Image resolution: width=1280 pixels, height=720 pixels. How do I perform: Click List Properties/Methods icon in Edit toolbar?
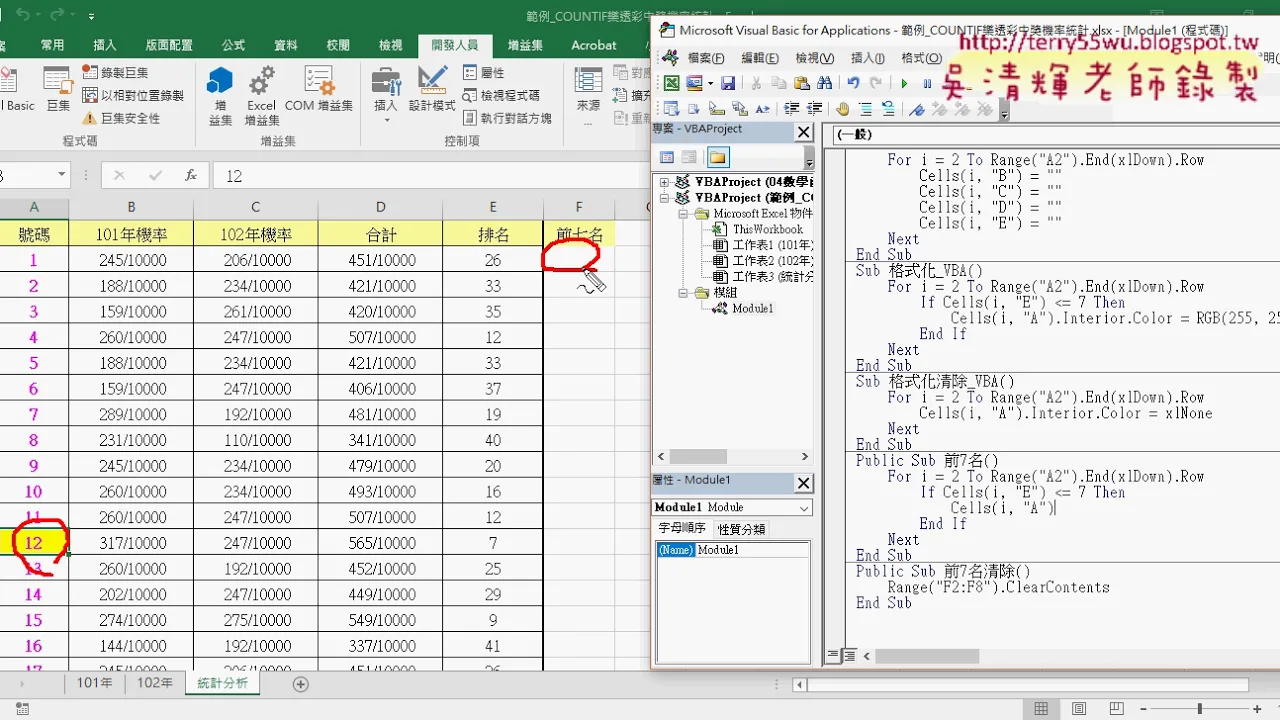click(x=671, y=108)
